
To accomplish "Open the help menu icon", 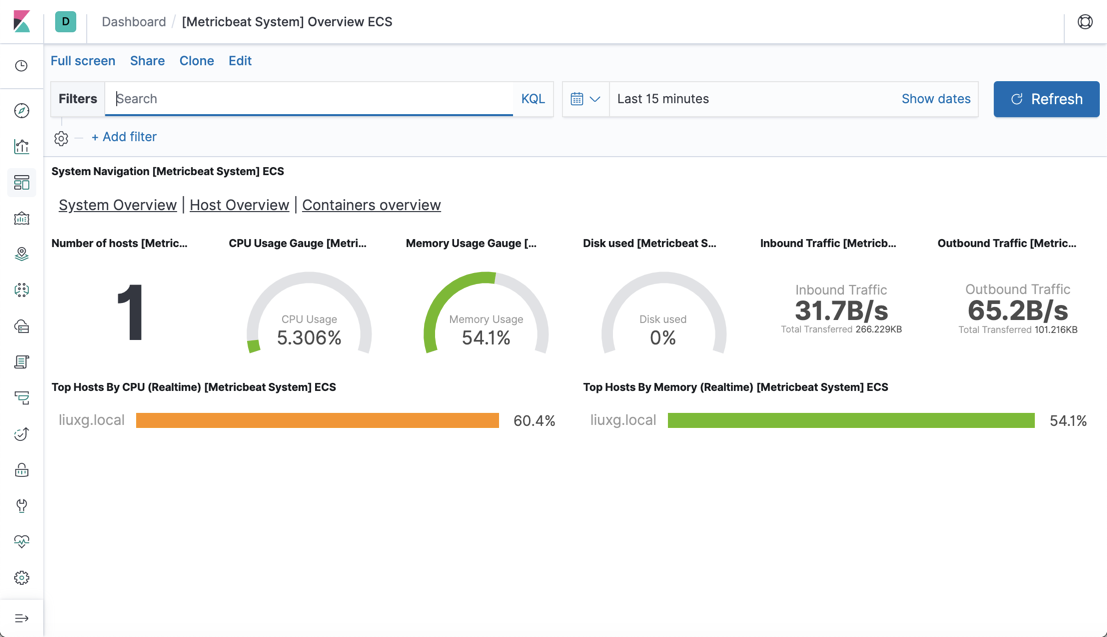I will point(1085,22).
